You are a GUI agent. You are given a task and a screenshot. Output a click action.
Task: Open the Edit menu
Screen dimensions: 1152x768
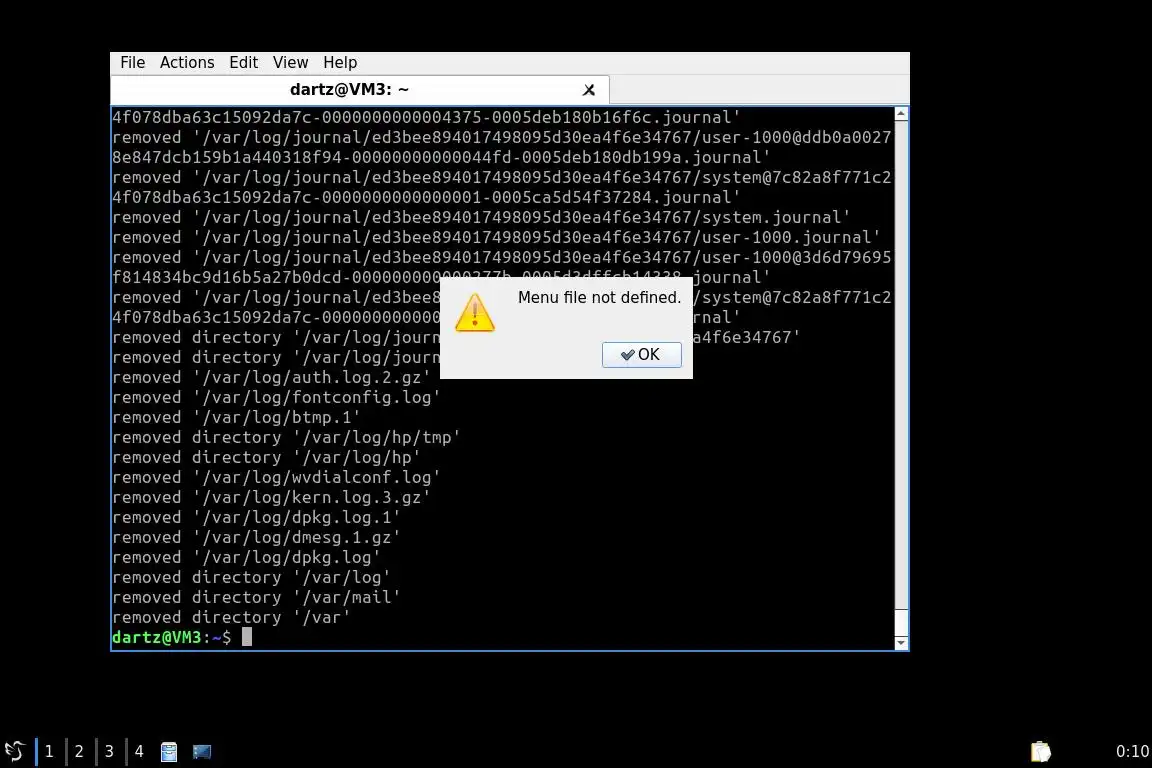(x=243, y=62)
